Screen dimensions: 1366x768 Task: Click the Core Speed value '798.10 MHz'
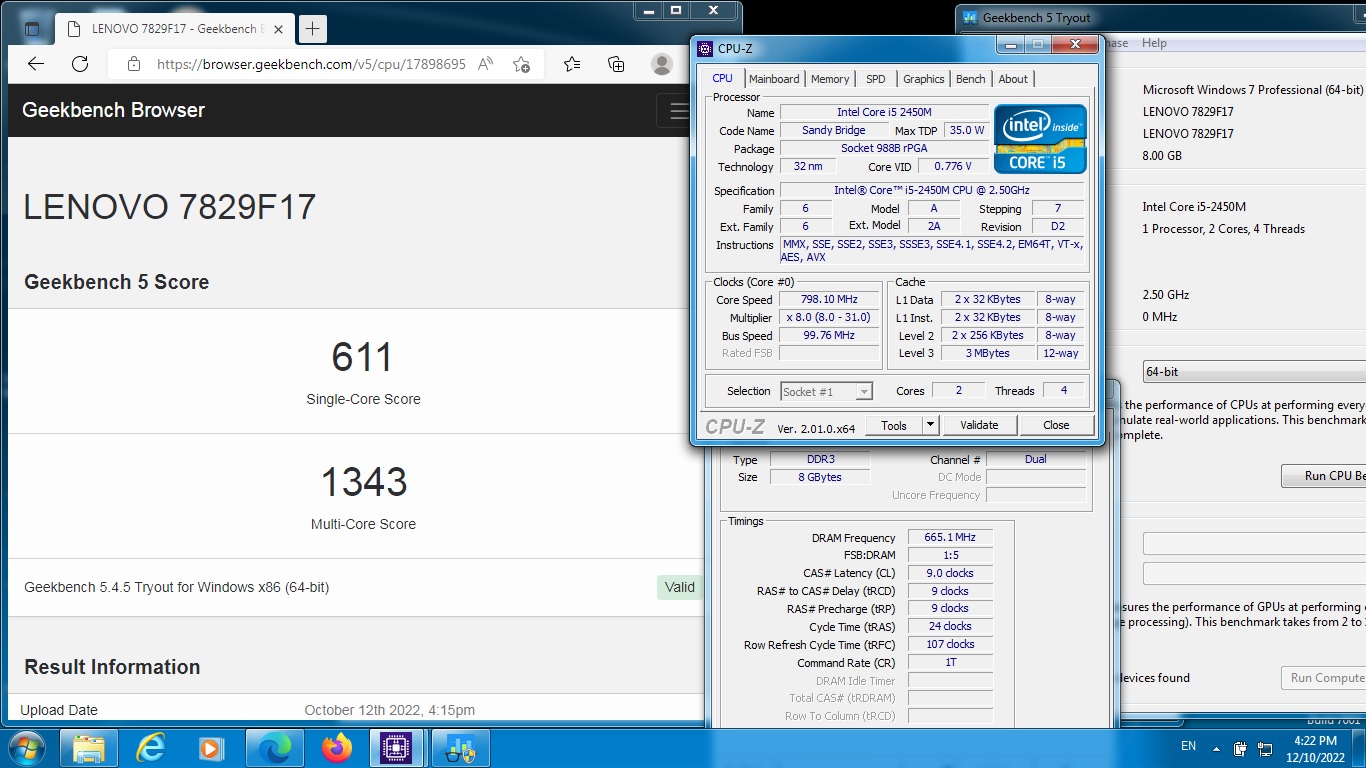[829, 299]
